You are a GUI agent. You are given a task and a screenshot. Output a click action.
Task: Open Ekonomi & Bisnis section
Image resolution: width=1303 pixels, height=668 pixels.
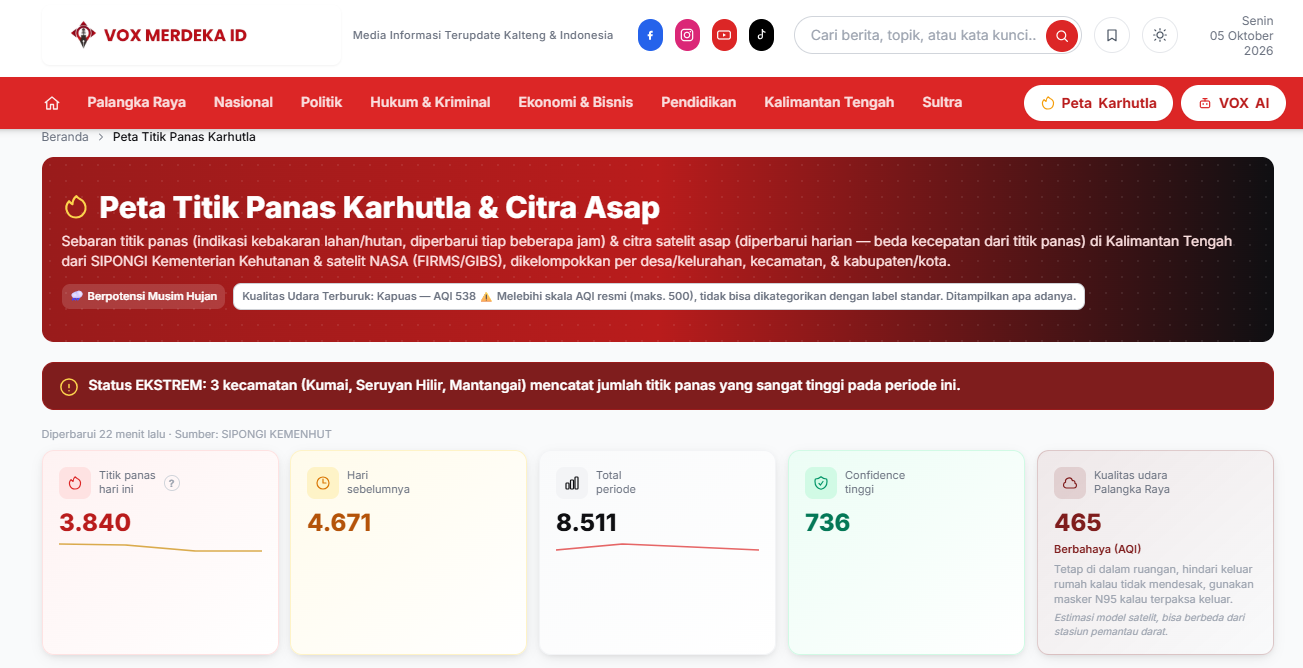tap(576, 102)
